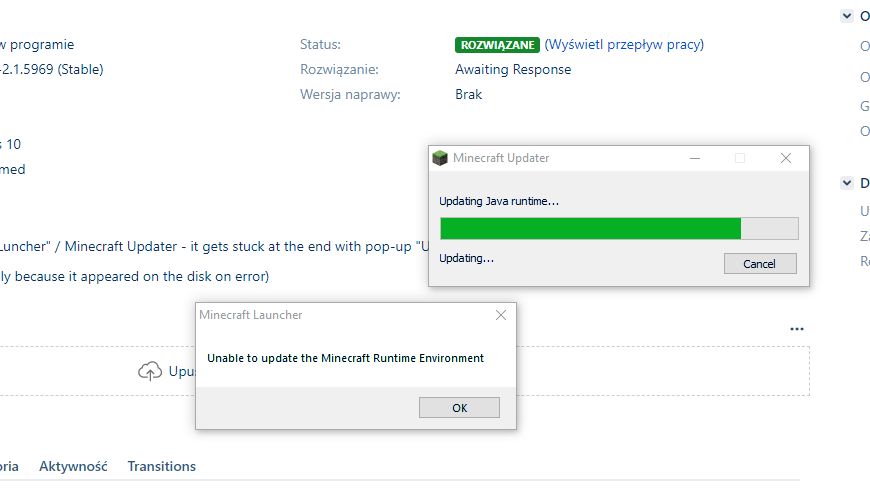Screen dimensions: 870x494
Task: Click the Wersja naprawy: field label
Action: coord(350,94)
